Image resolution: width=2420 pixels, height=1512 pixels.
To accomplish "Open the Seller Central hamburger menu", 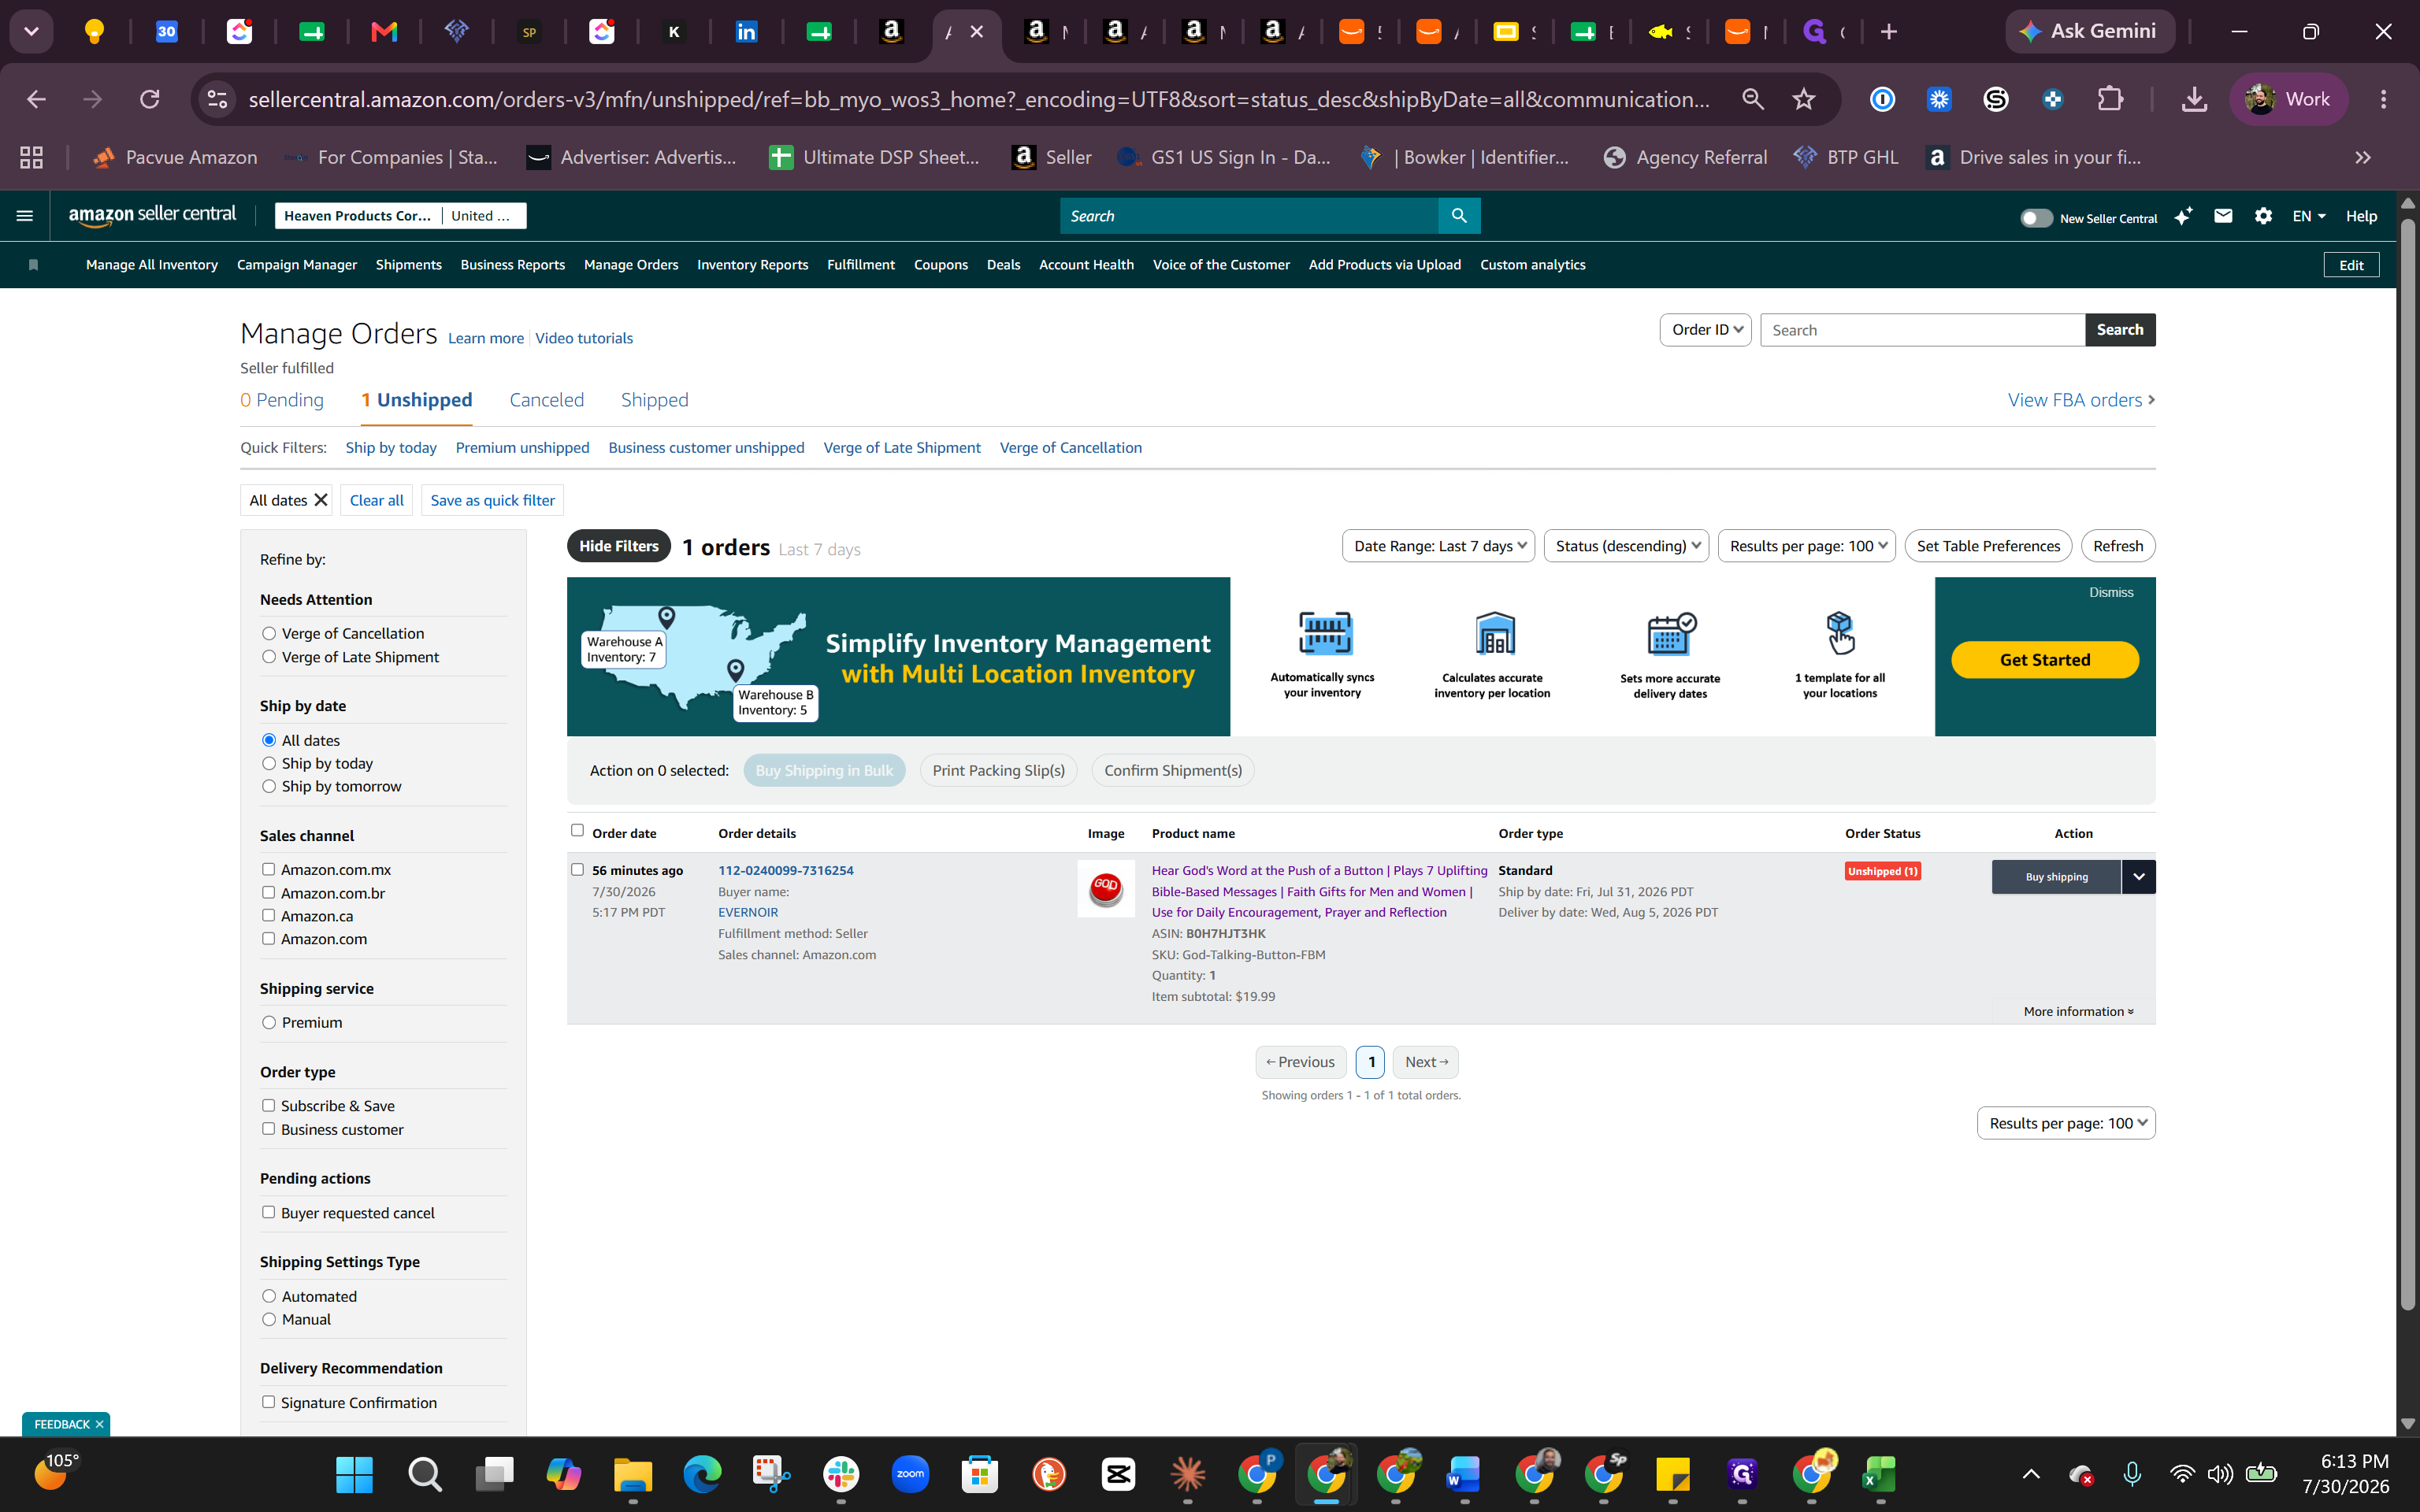I will [x=25, y=216].
